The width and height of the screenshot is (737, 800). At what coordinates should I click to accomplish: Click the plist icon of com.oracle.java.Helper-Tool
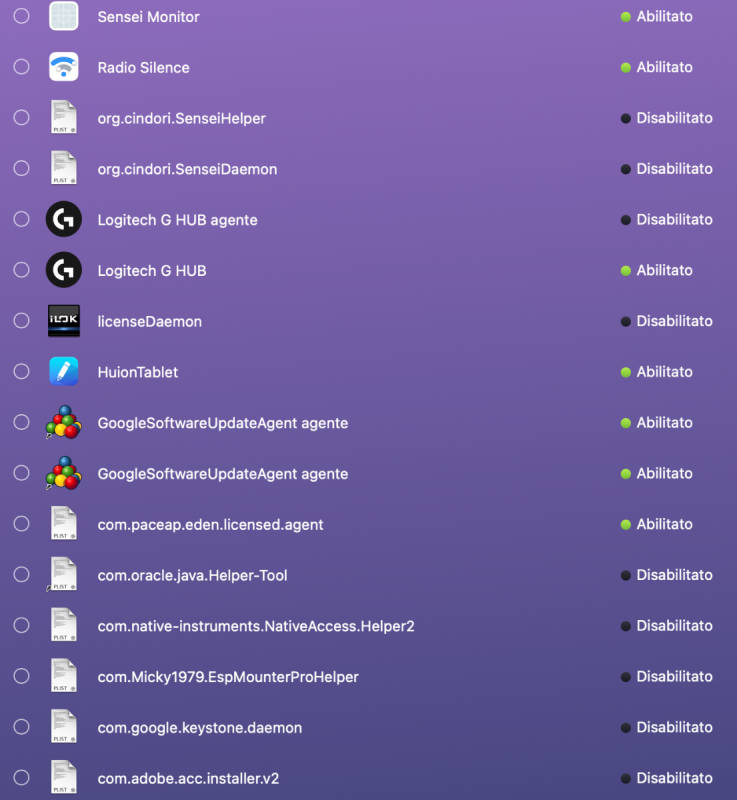click(64, 574)
